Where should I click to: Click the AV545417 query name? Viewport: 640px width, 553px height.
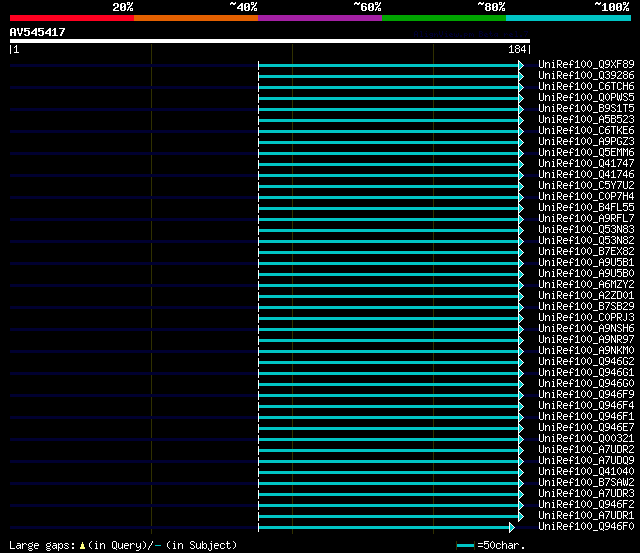(38, 32)
